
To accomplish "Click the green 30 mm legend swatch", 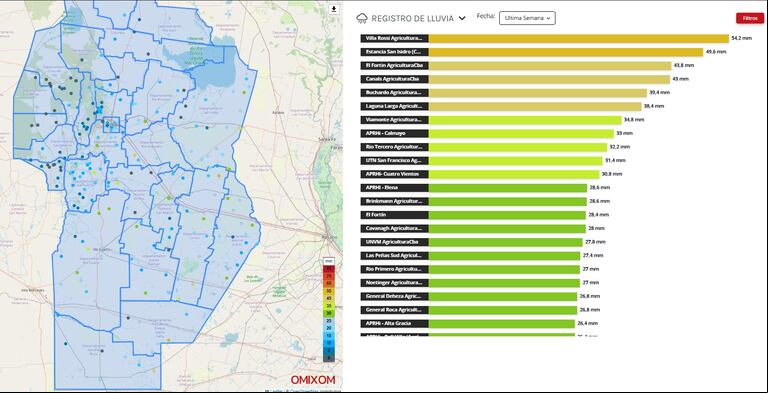I will [329, 313].
